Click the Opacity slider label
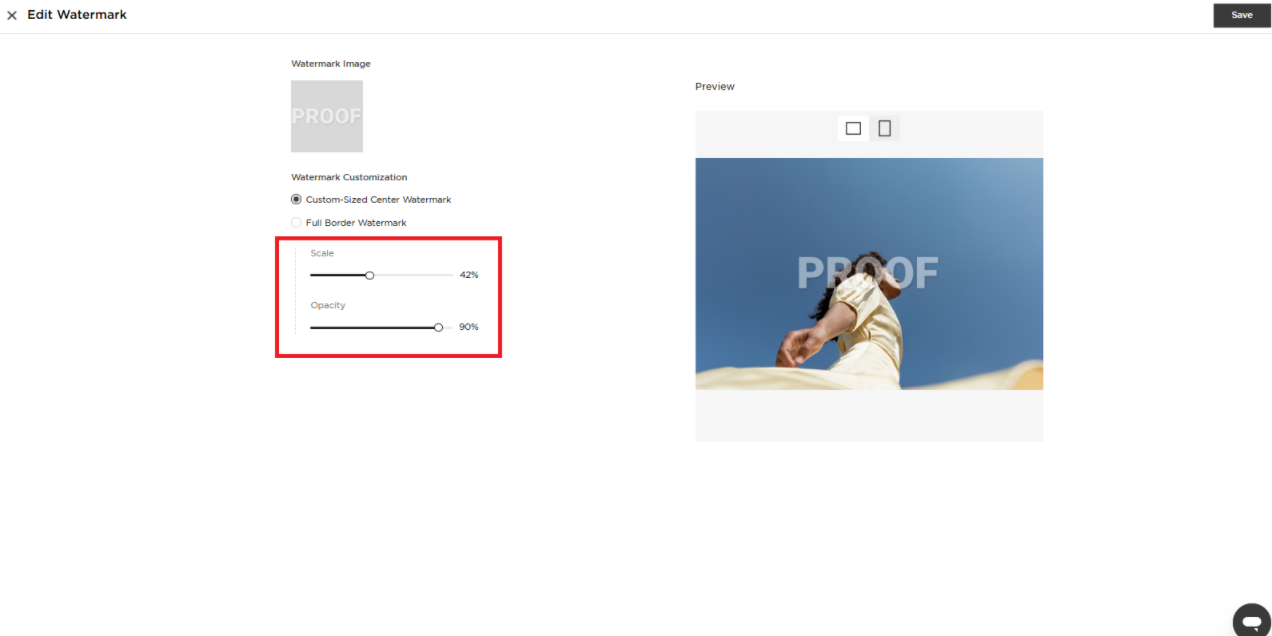 tap(327, 305)
